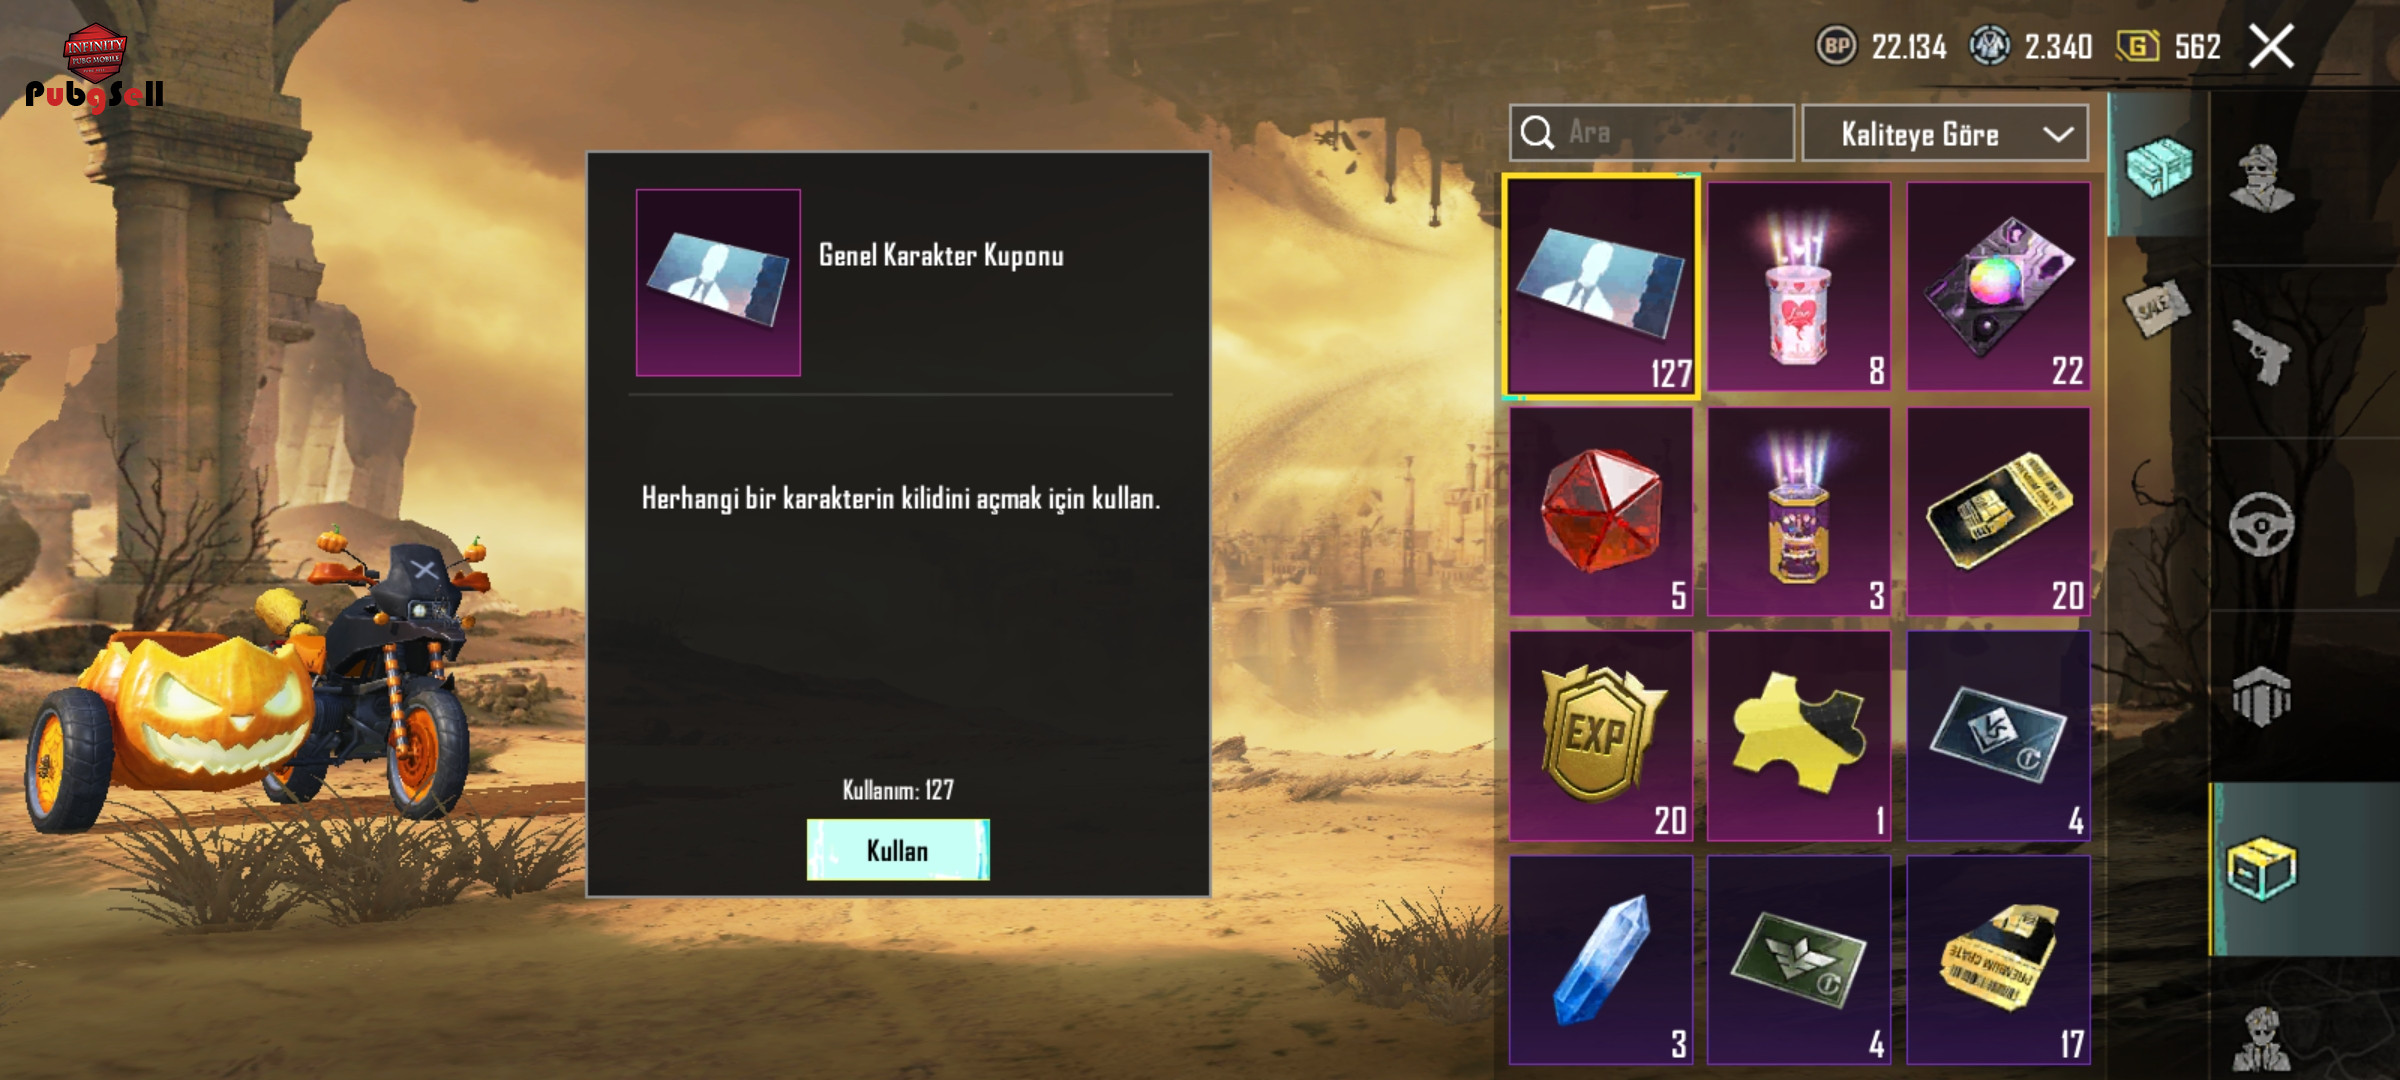Open the outfit character category icon
Screen dimensions: 2400x1080
click(x=2262, y=180)
